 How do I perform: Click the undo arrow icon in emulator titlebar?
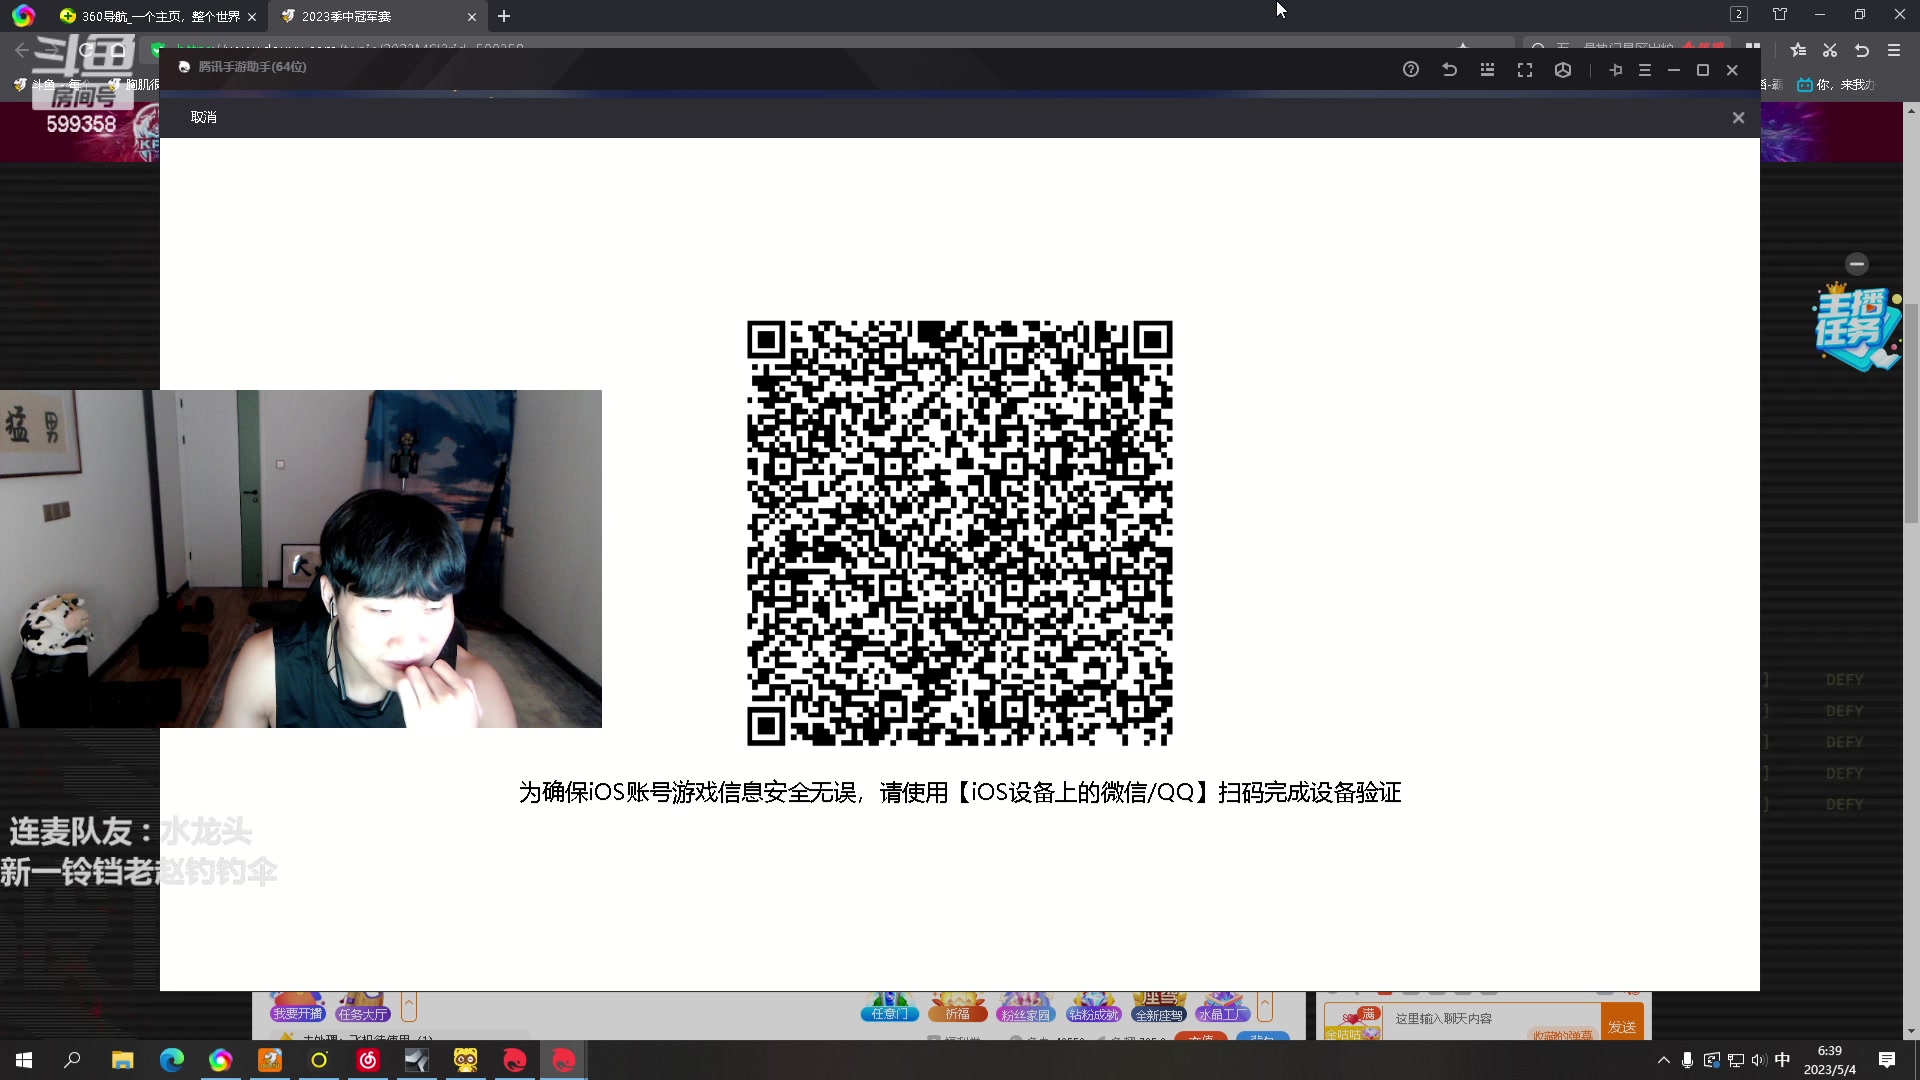(1449, 70)
